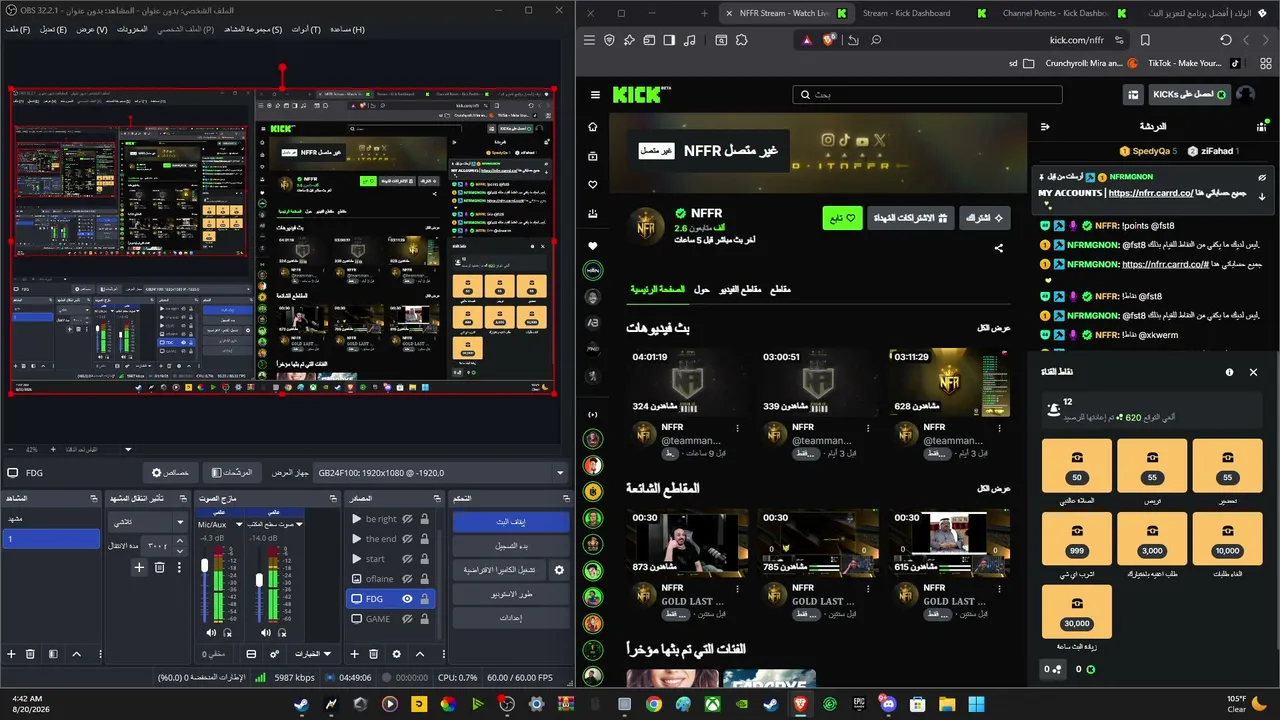Open nfrr.carrd.co link in pinned message

point(1149,193)
